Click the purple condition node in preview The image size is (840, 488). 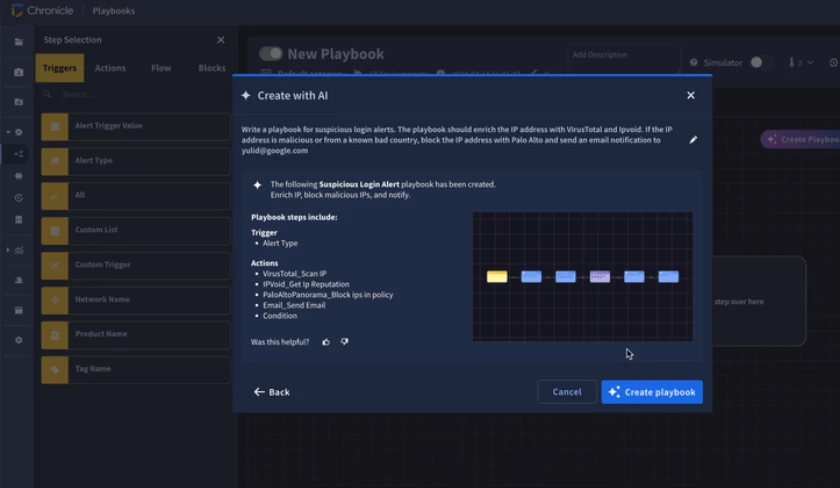coord(599,276)
